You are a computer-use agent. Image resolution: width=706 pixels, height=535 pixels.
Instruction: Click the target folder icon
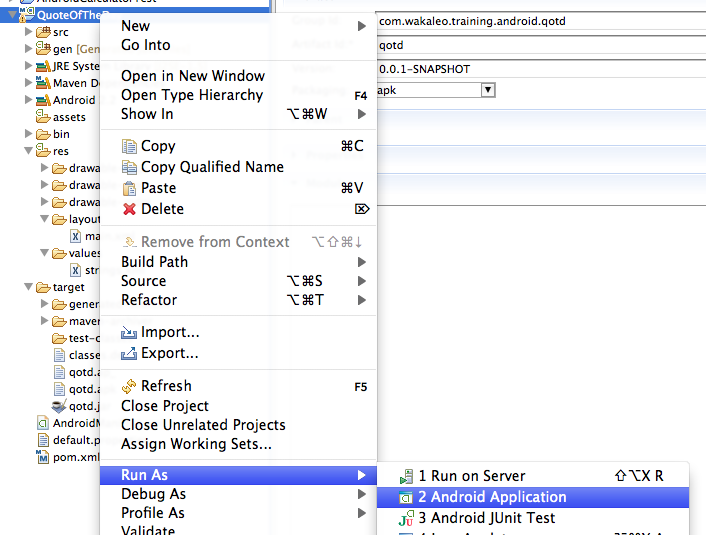click(x=43, y=287)
